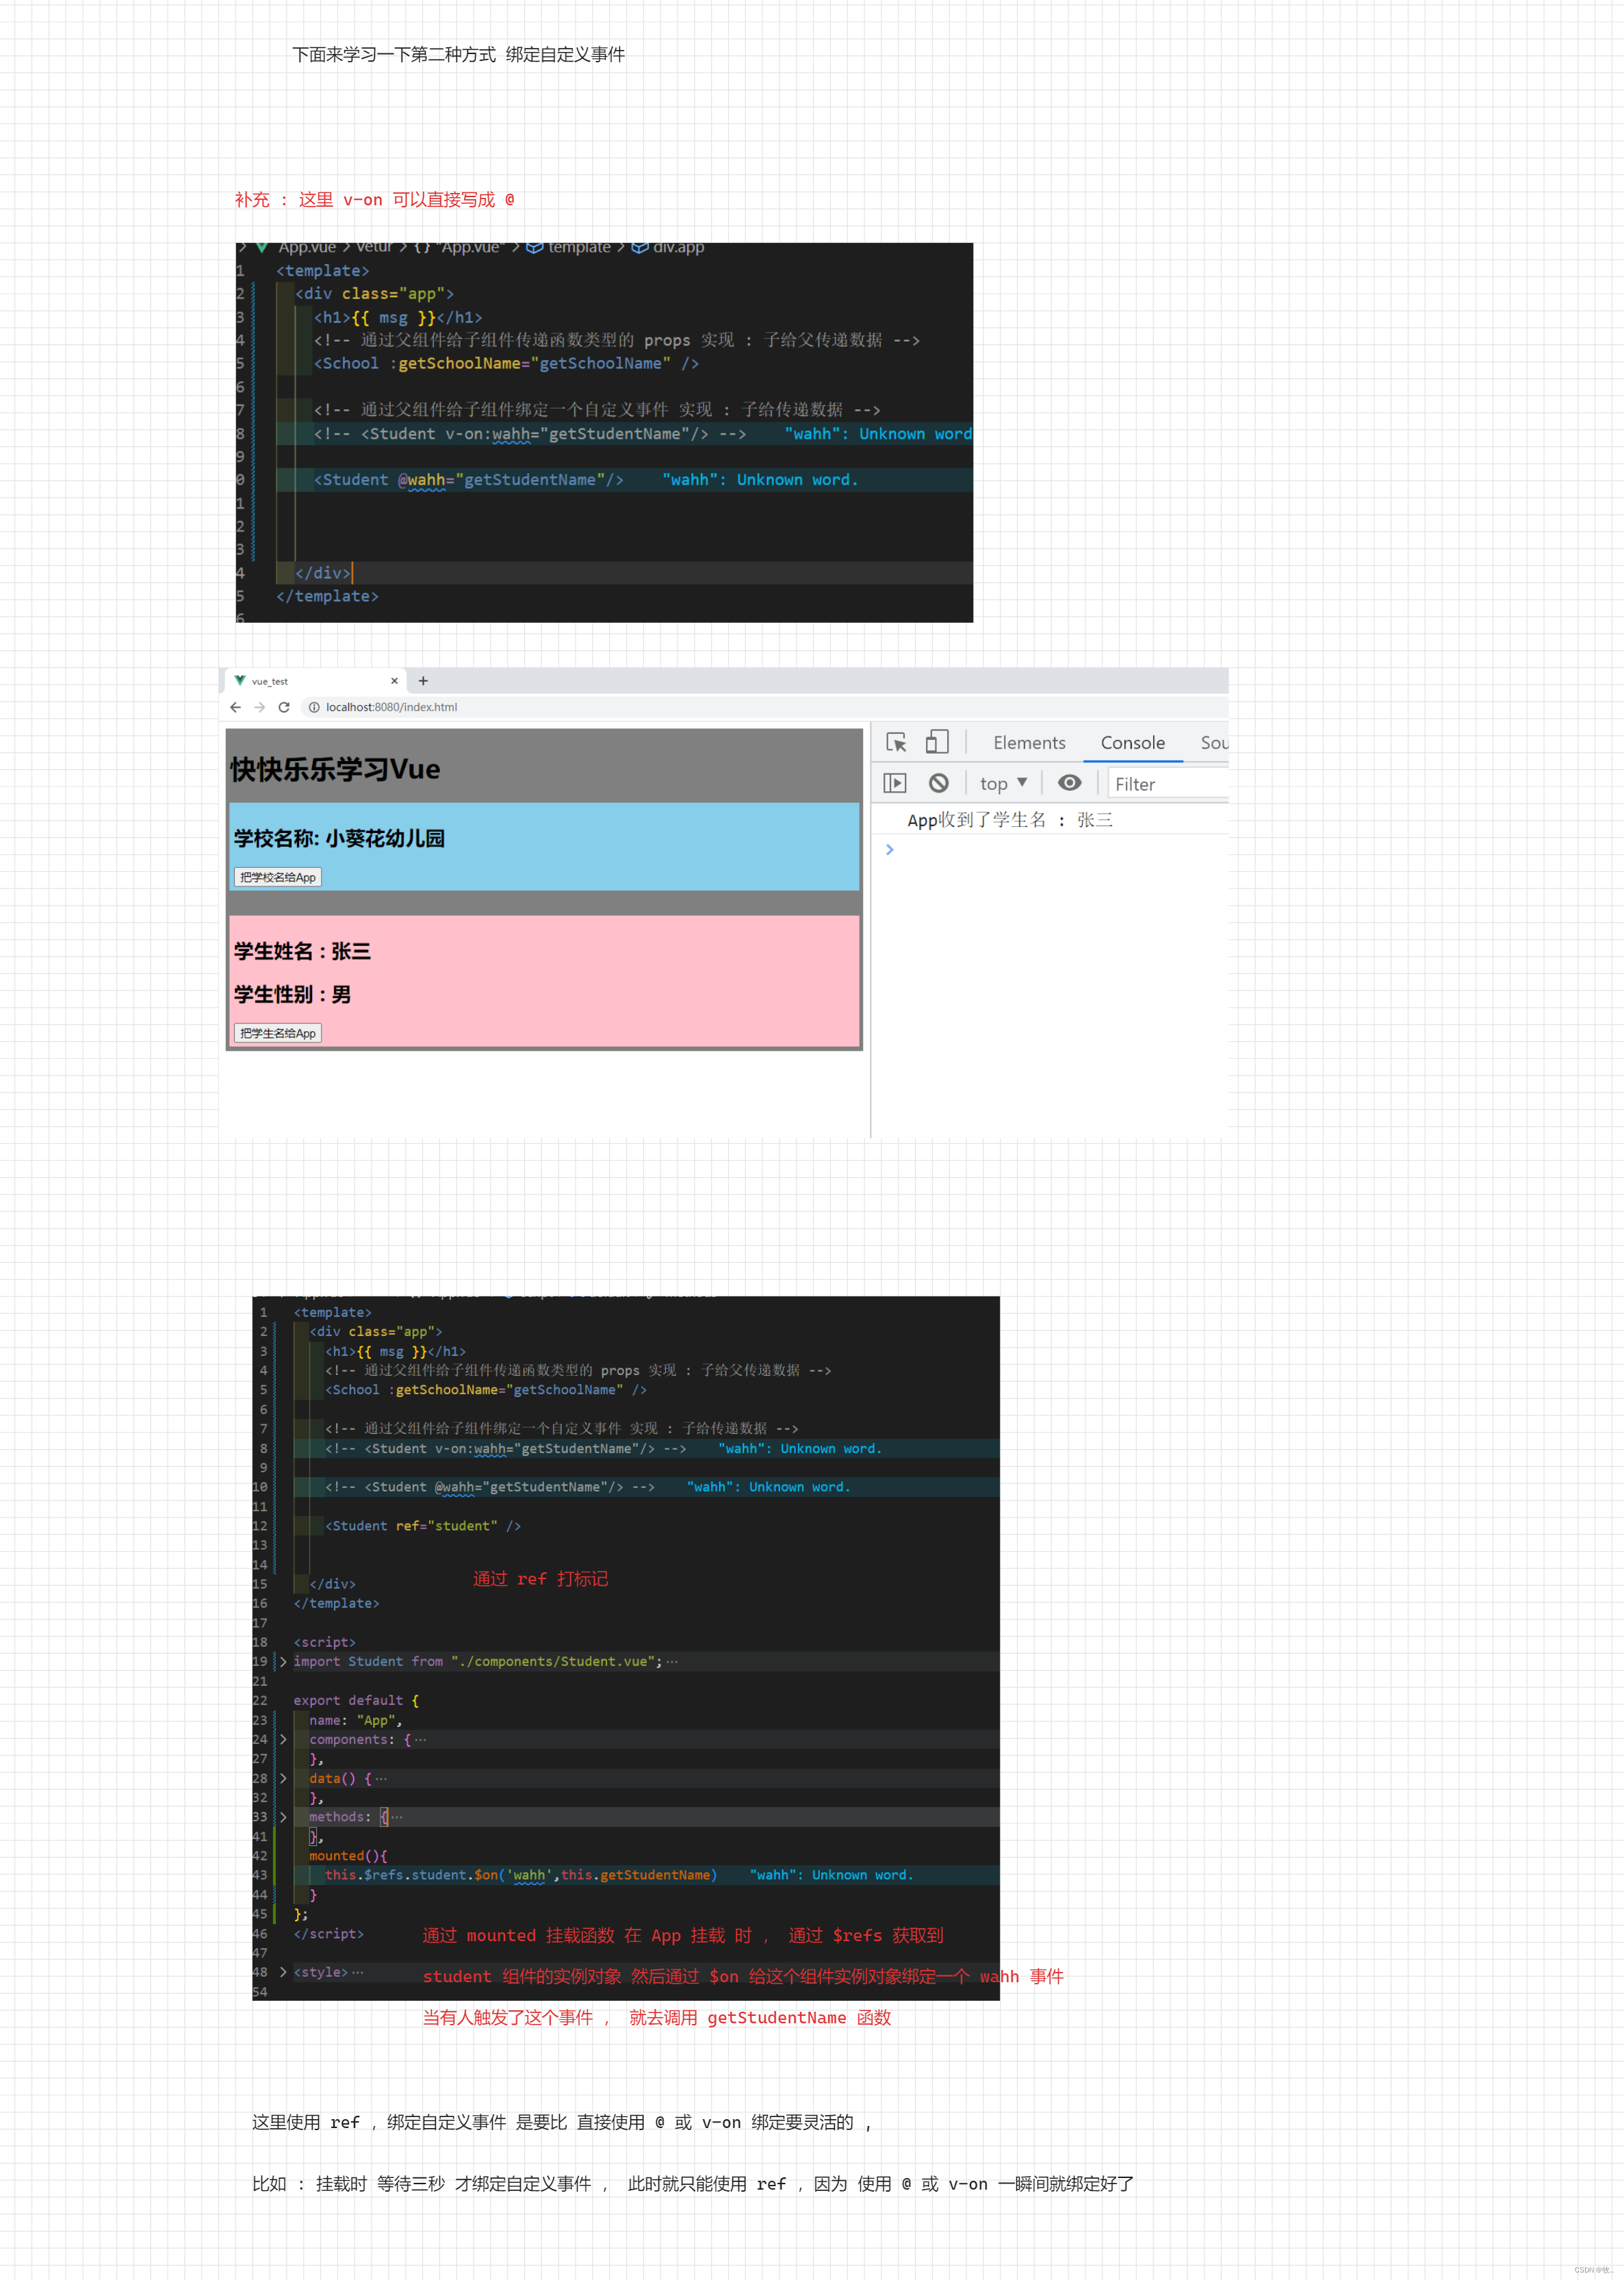Expand the folded methods block
The width and height of the screenshot is (1624, 2280).
click(284, 1817)
